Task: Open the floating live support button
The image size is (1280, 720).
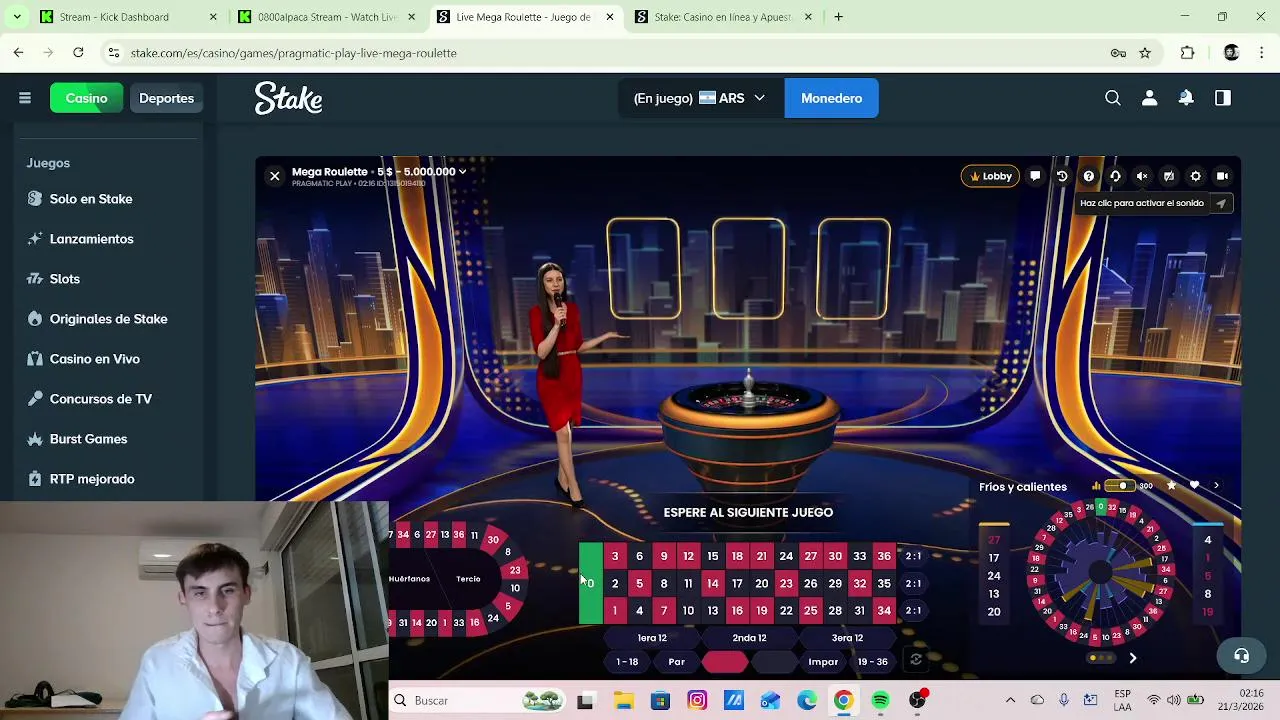Action: point(1241,656)
